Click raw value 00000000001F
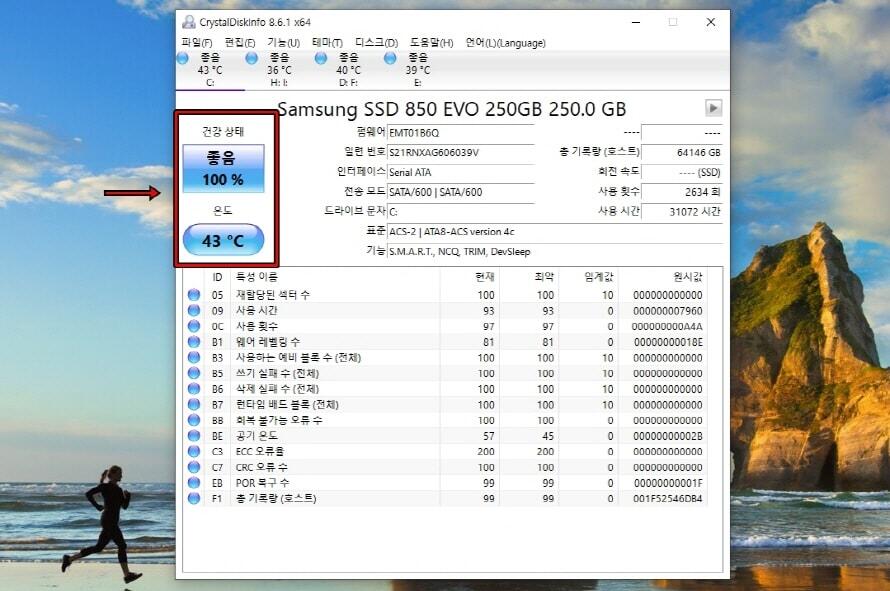The image size is (890, 591). coord(668,483)
